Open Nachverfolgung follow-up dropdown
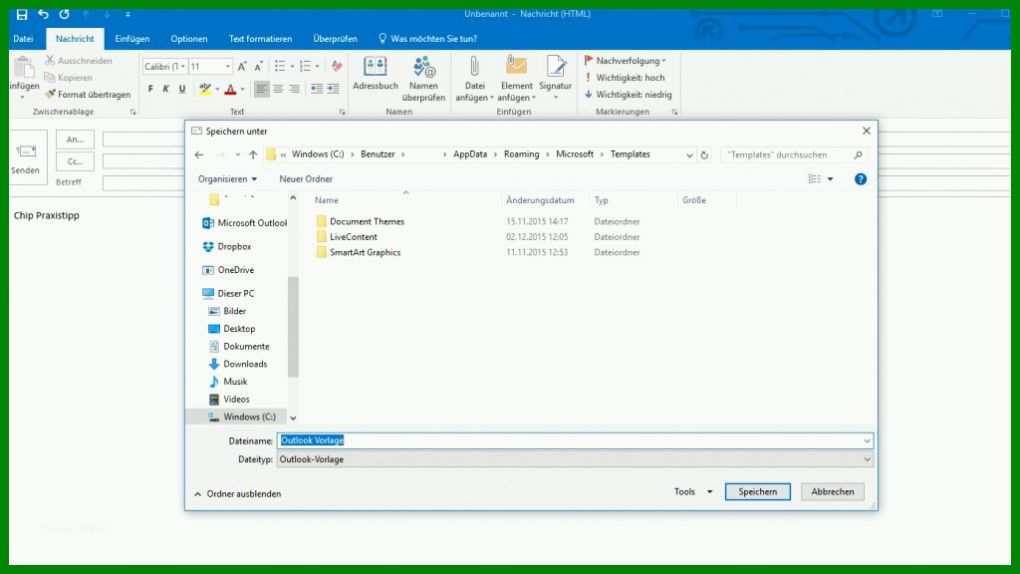The width and height of the screenshot is (1020, 574). (625, 61)
